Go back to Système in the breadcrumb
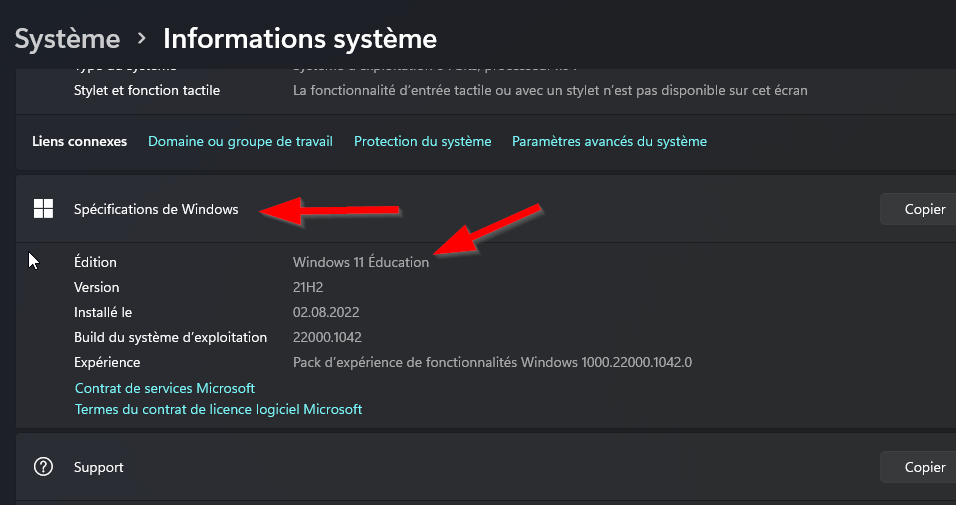The image size is (956, 505). click(67, 39)
